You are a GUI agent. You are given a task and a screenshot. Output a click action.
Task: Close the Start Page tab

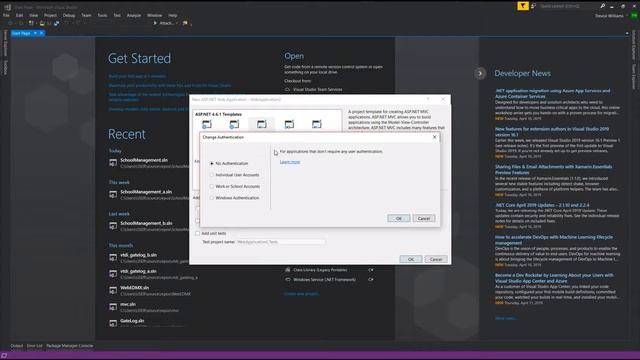pyautogui.click(x=41, y=33)
